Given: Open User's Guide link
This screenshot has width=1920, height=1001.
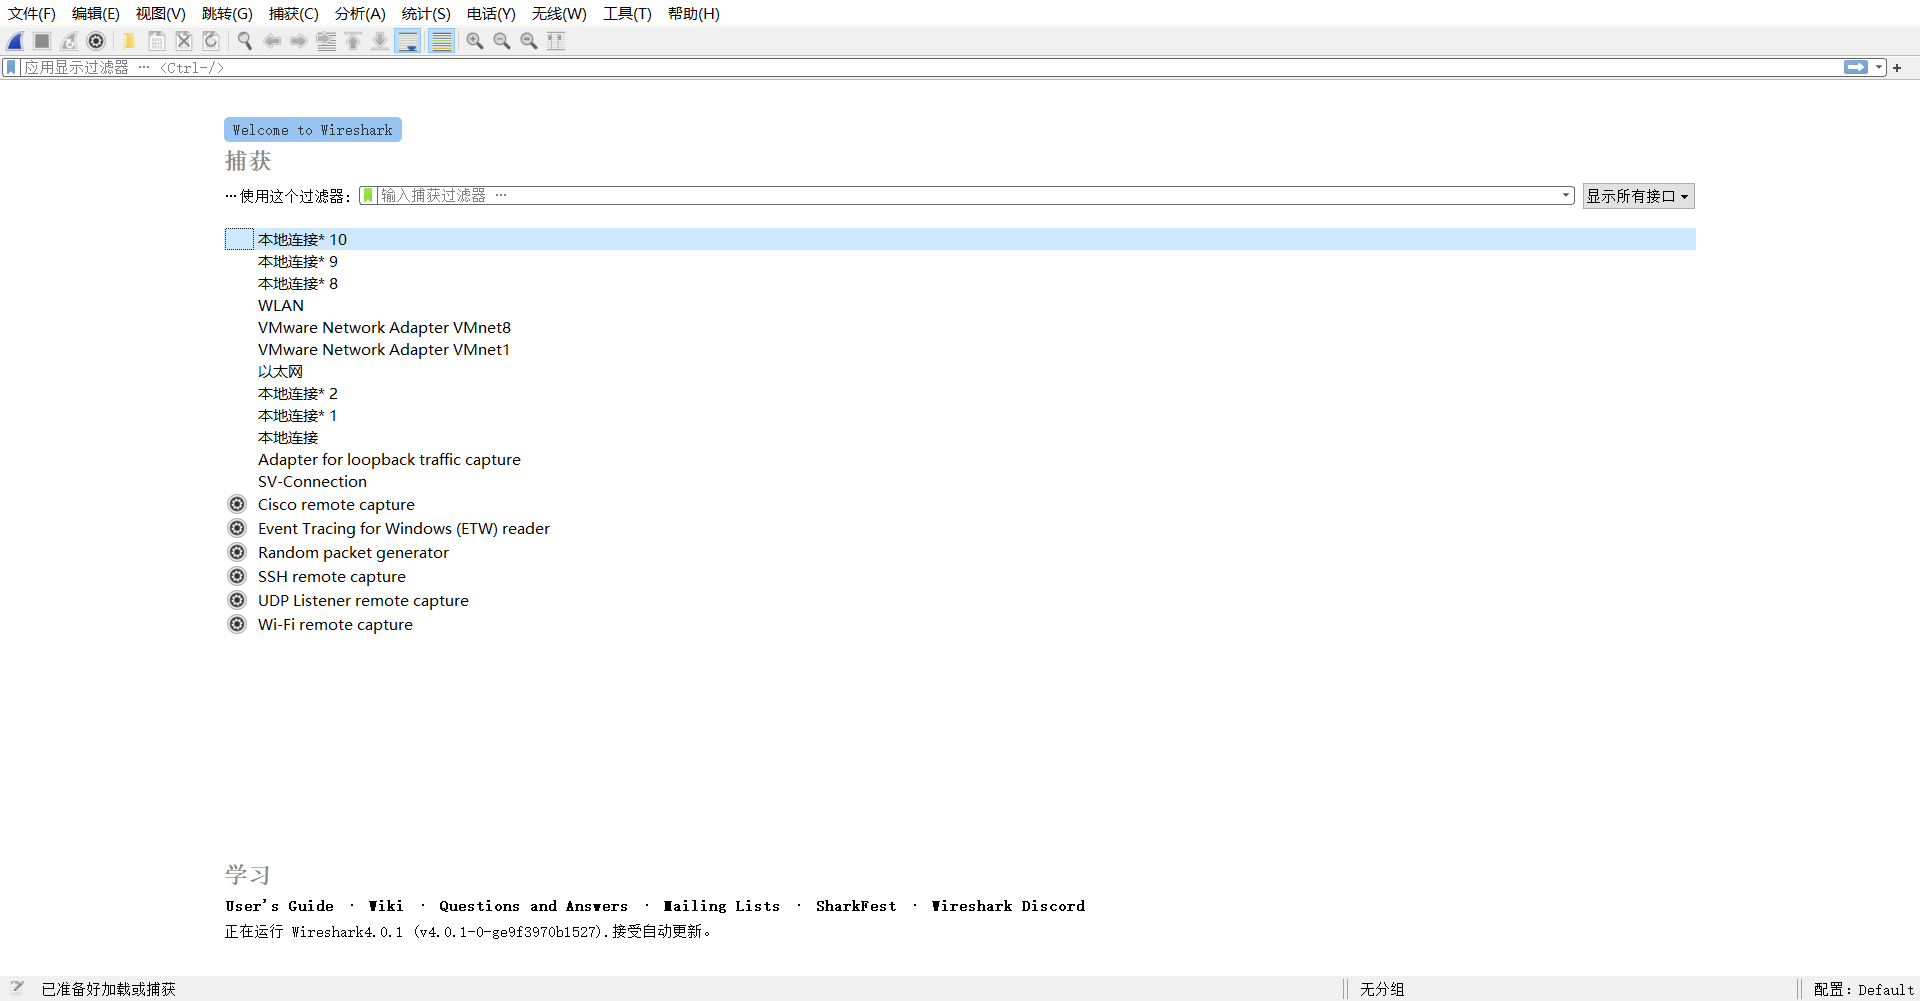Looking at the screenshot, I should [x=280, y=906].
